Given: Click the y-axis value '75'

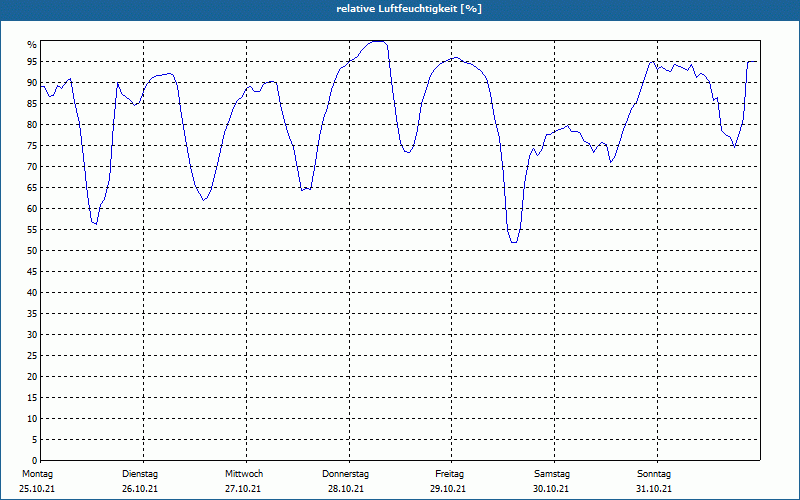Looking at the screenshot, I should [32, 146].
